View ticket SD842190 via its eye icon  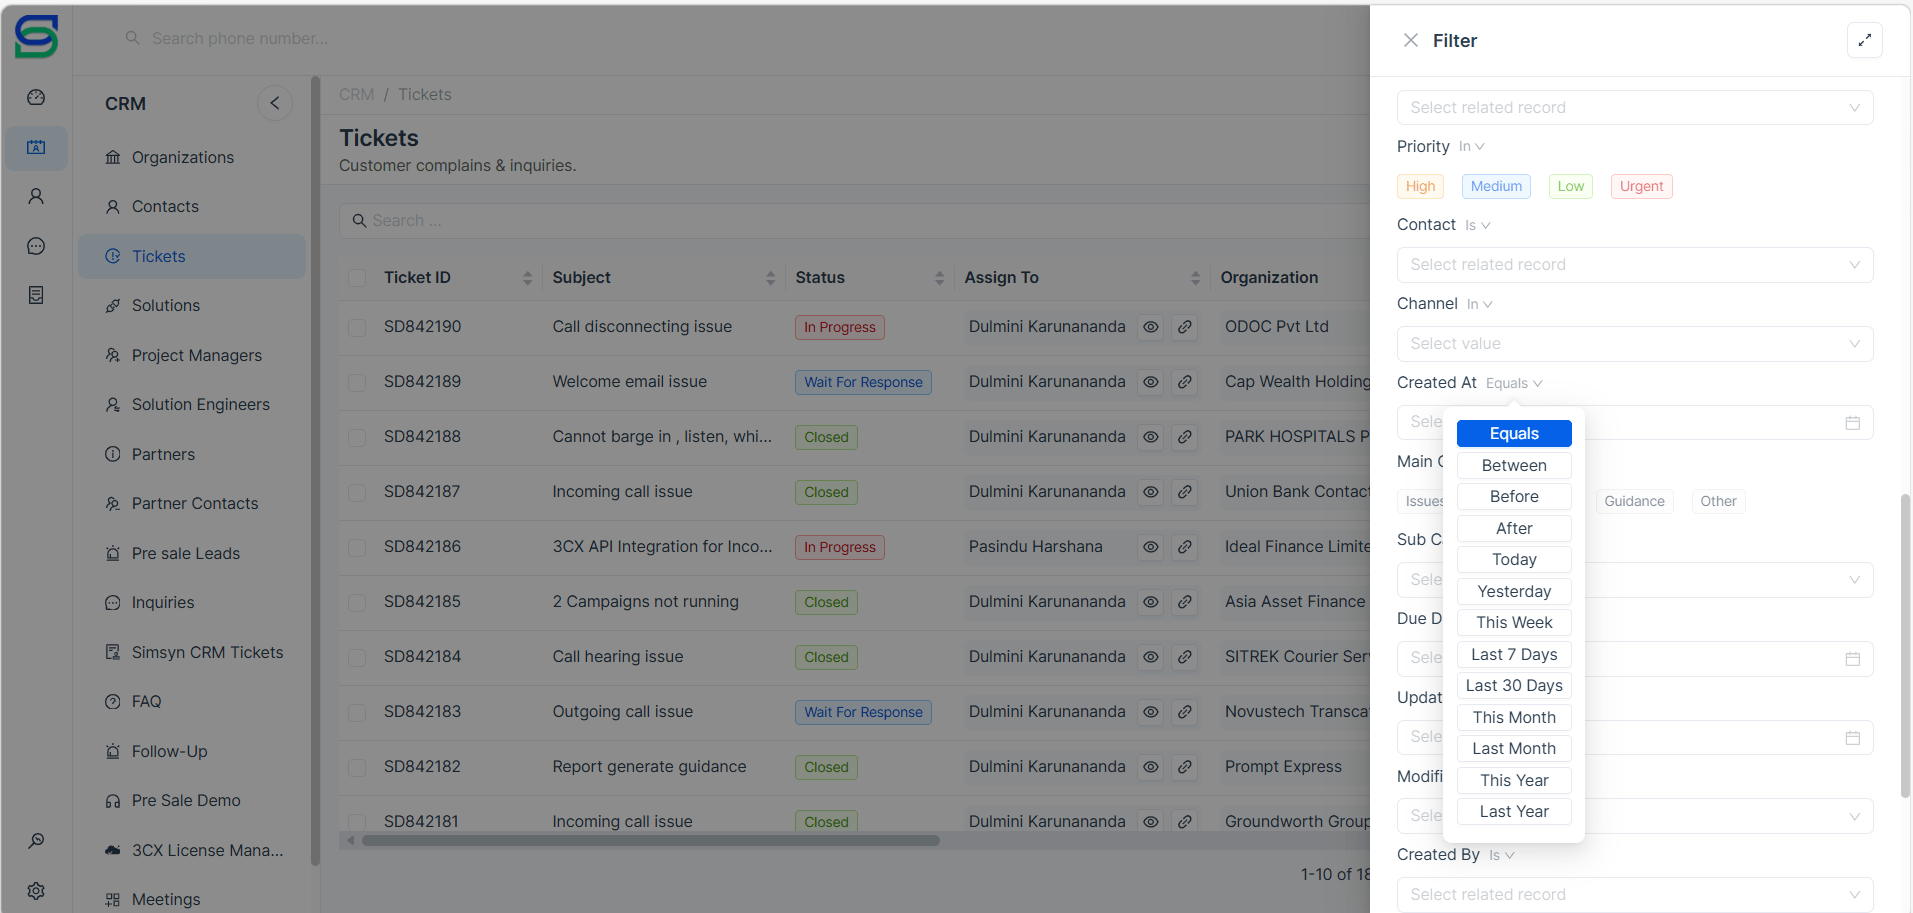1151,327
